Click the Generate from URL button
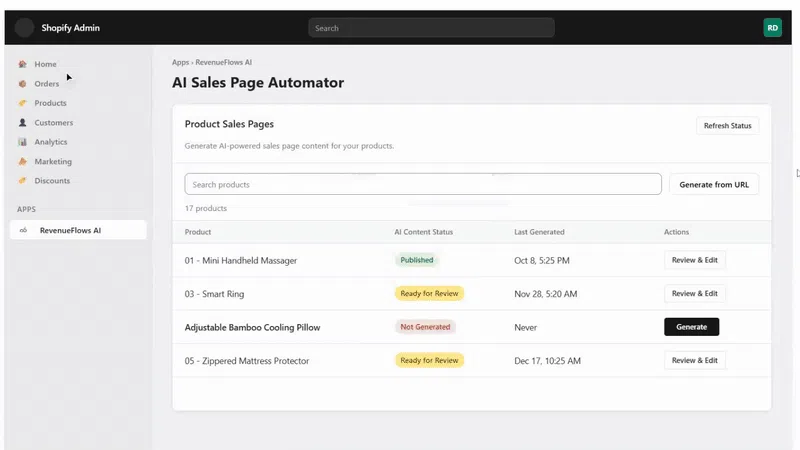This screenshot has width=800, height=450. coord(714,185)
